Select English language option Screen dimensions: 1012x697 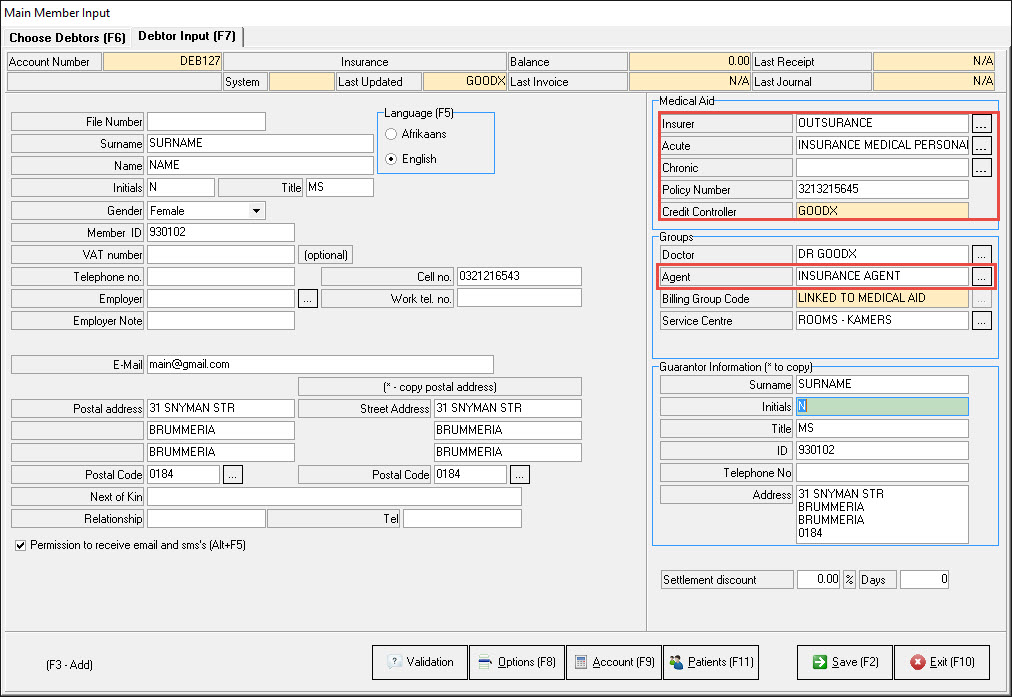392,159
